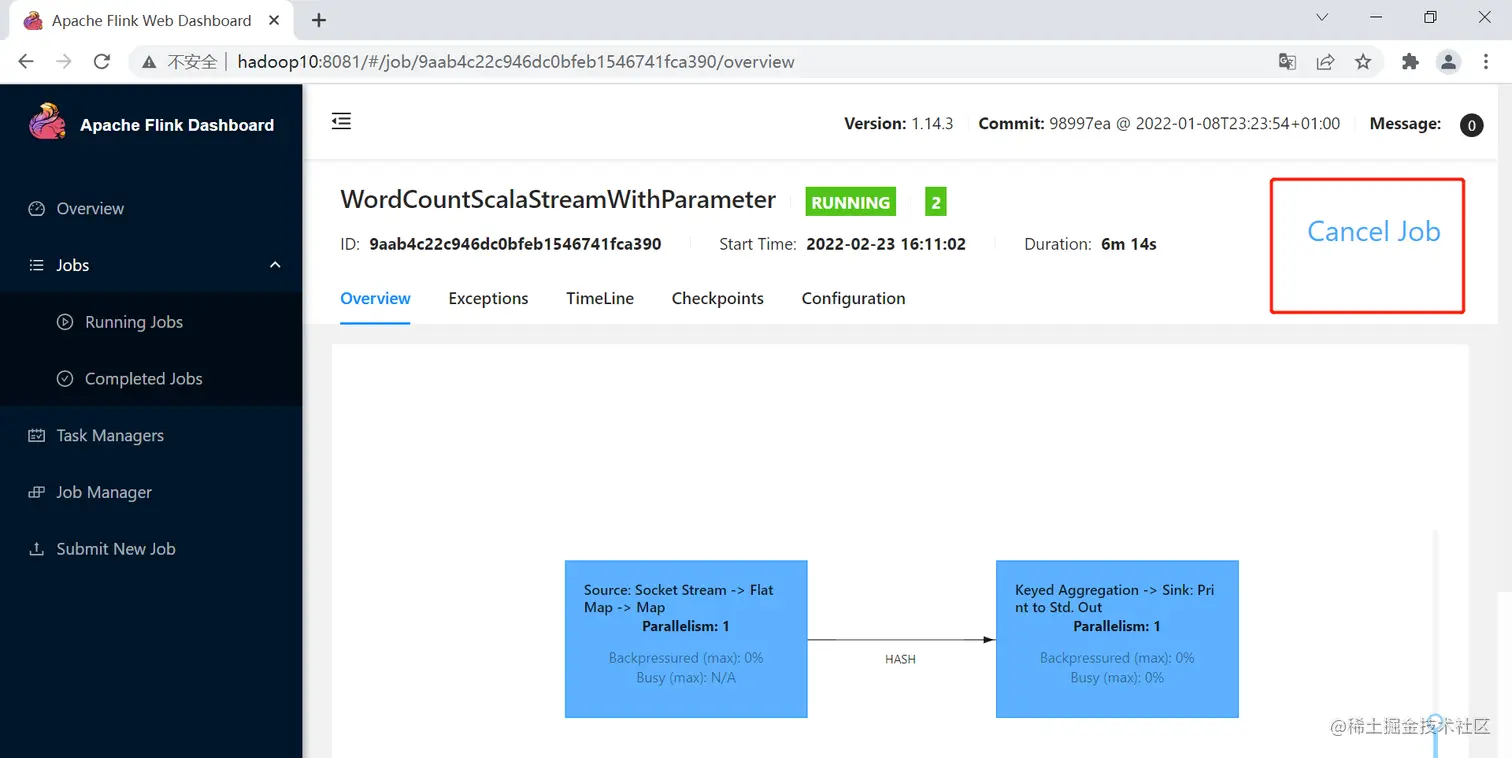Click the green RUNNING status tag
Screen dimensions: 1512x758
851,202
